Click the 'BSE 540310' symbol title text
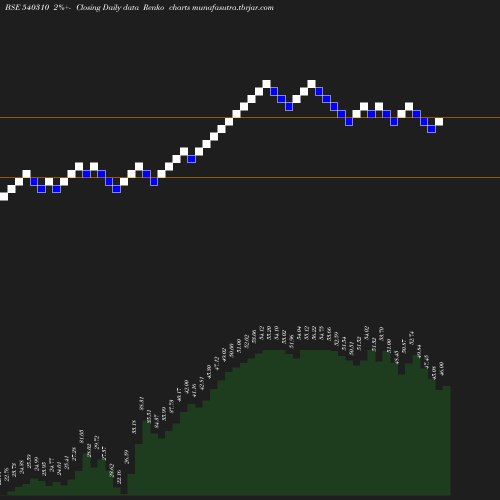500x500 pixels. tap(27, 7)
